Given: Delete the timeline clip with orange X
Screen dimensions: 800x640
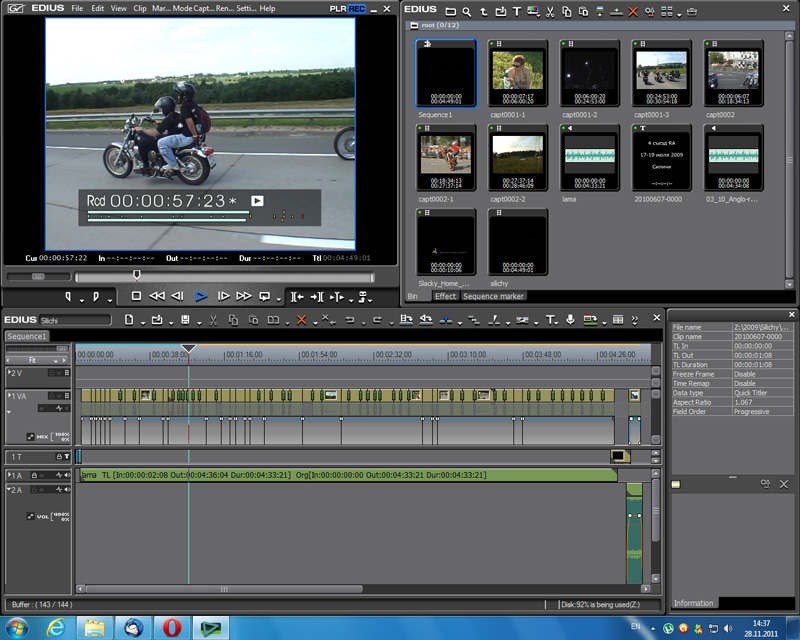Looking at the screenshot, I should [302, 320].
